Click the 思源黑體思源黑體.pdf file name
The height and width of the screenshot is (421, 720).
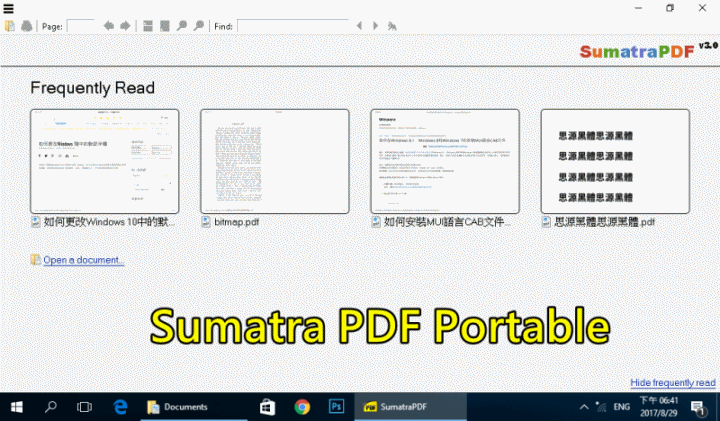coord(604,222)
